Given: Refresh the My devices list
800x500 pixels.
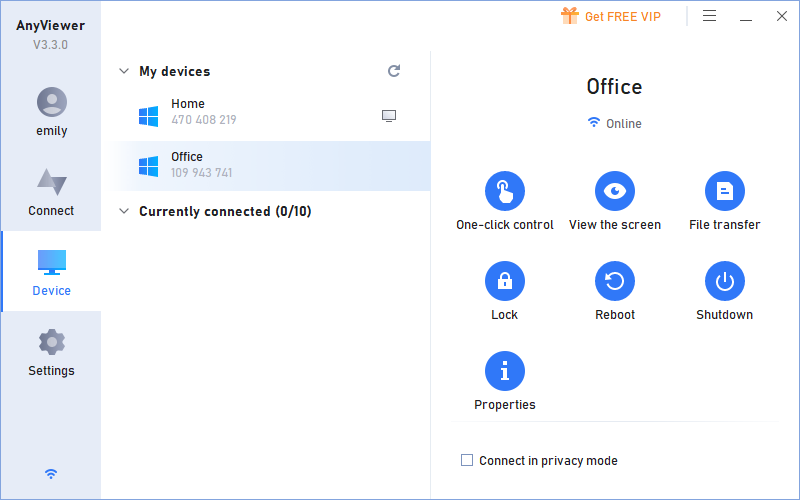Looking at the screenshot, I should tap(394, 71).
